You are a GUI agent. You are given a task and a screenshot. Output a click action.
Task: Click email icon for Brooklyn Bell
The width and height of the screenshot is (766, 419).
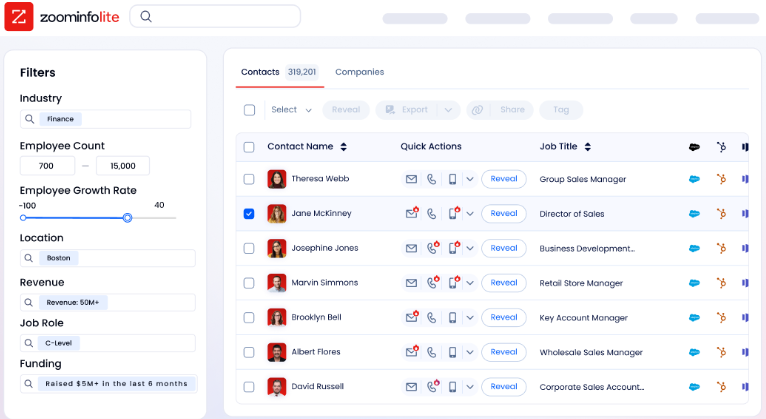point(412,317)
